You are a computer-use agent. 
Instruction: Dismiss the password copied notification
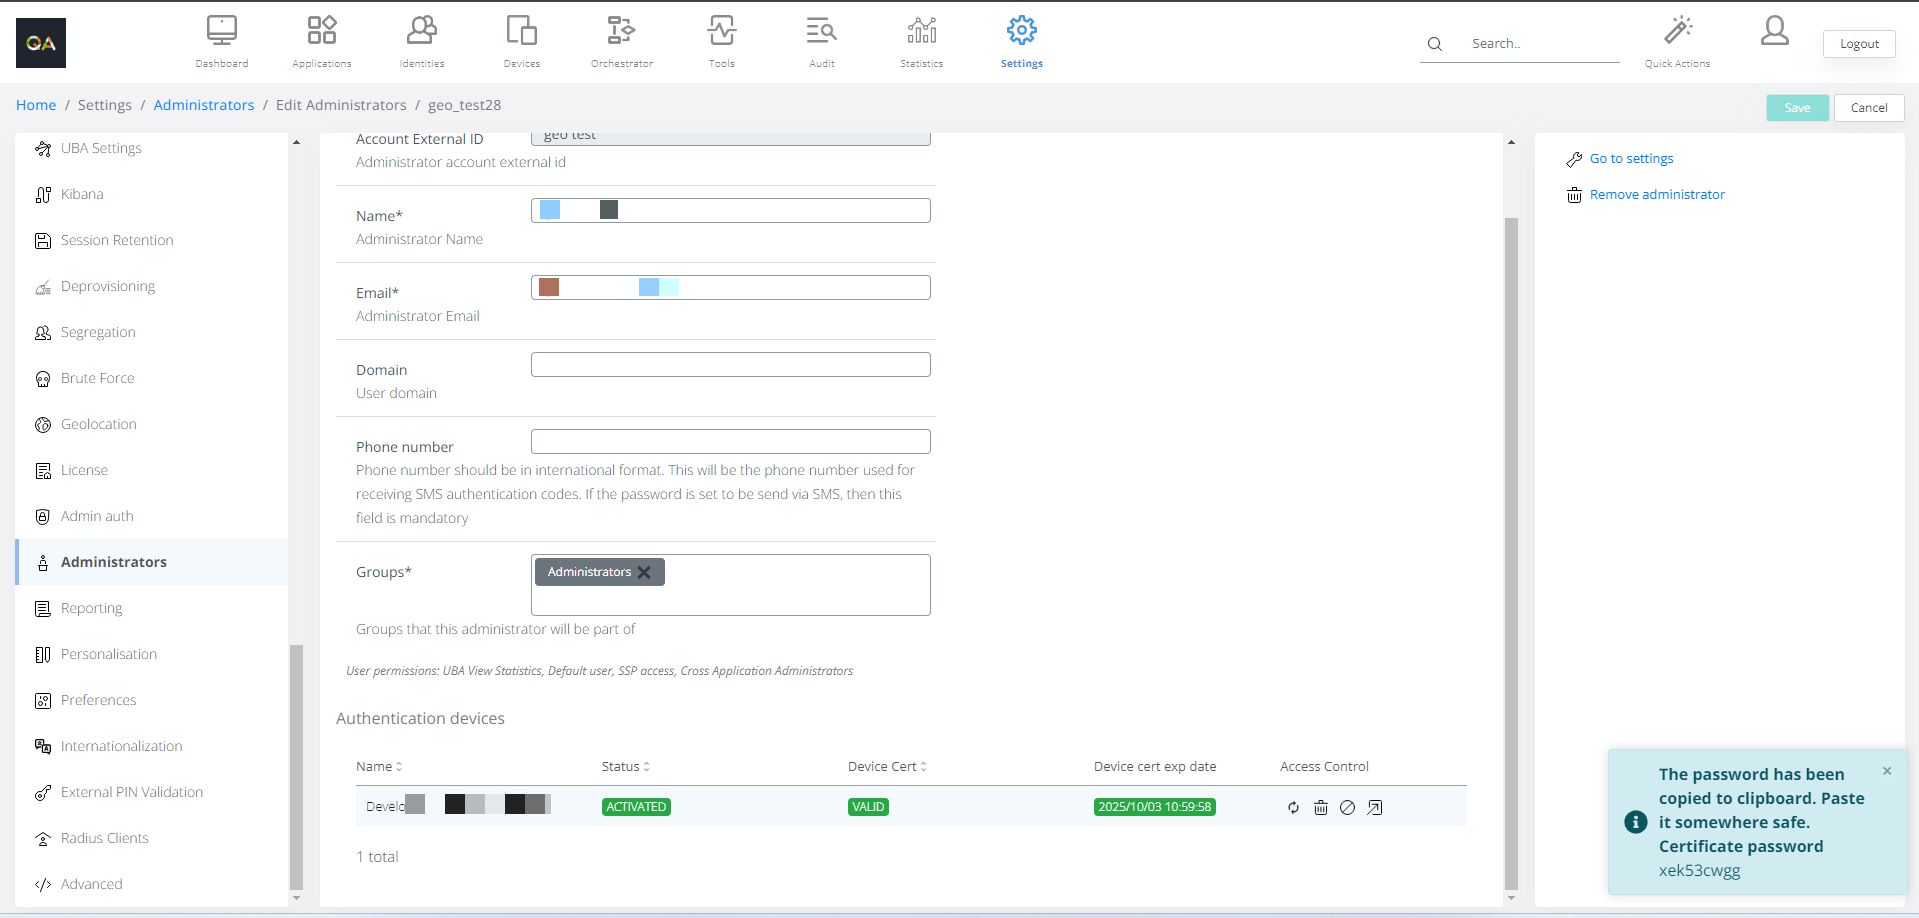pyautogui.click(x=1887, y=771)
